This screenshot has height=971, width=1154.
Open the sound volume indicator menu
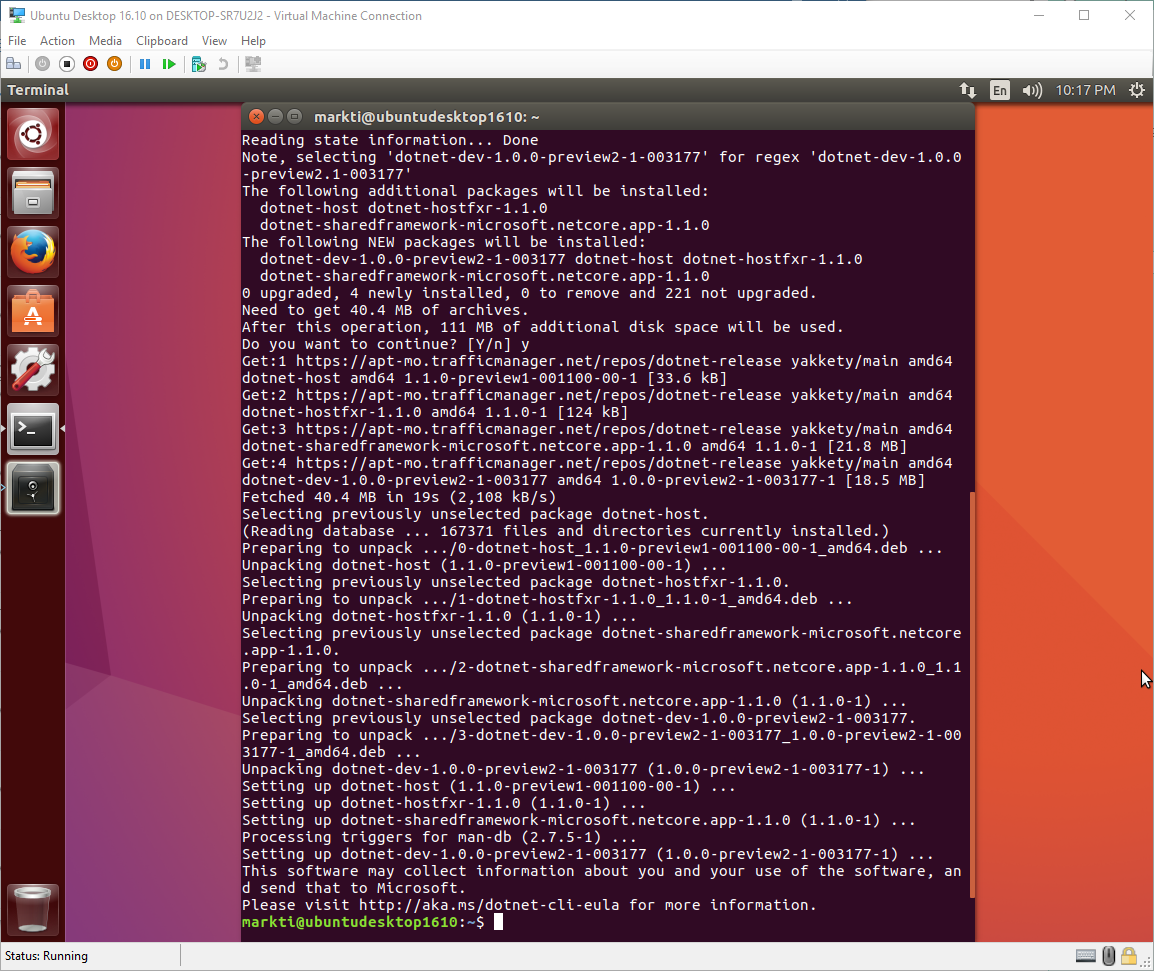coord(1031,90)
